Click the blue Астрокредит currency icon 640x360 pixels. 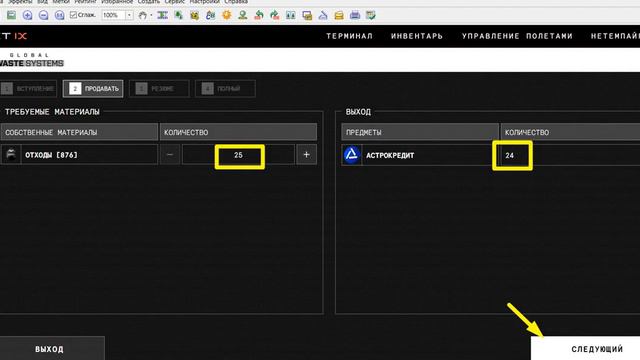click(351, 155)
